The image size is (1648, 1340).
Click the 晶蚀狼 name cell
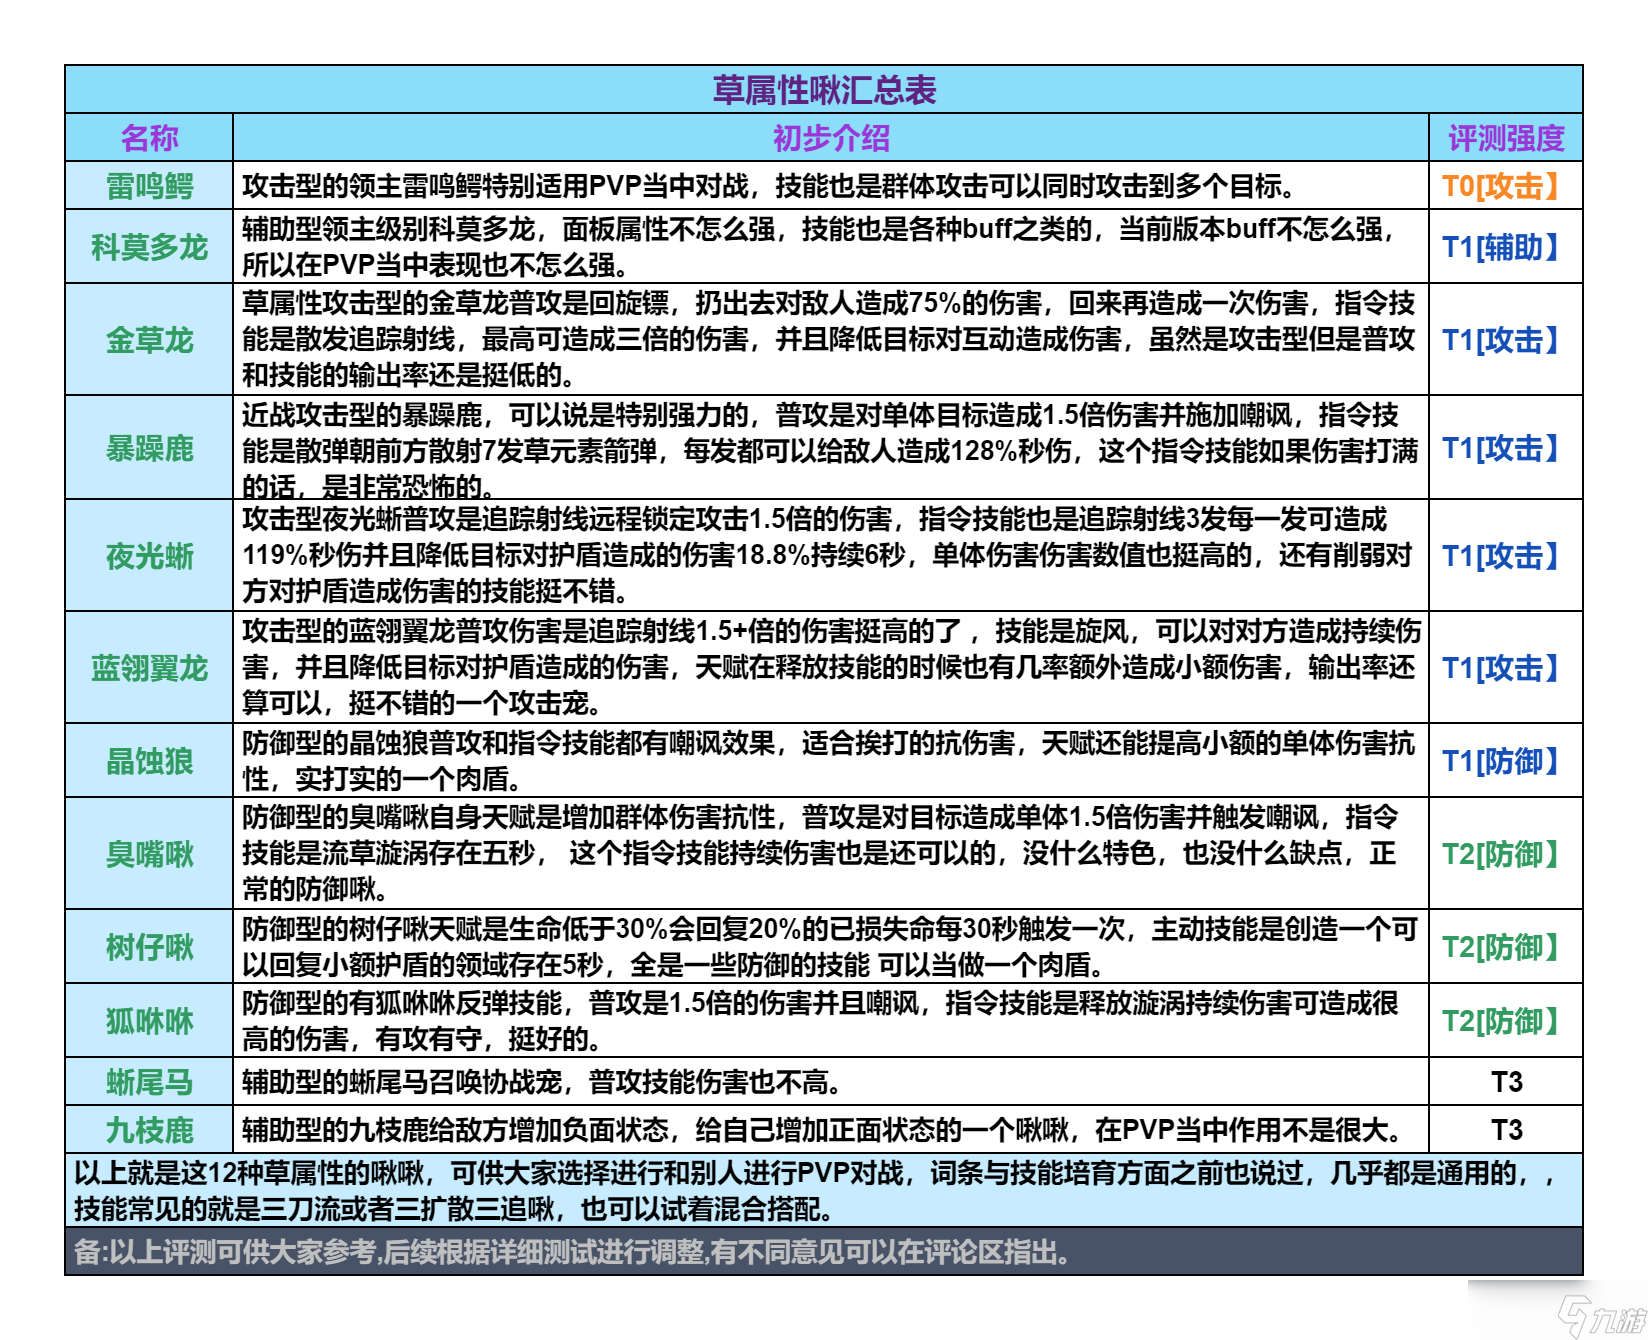coord(149,761)
